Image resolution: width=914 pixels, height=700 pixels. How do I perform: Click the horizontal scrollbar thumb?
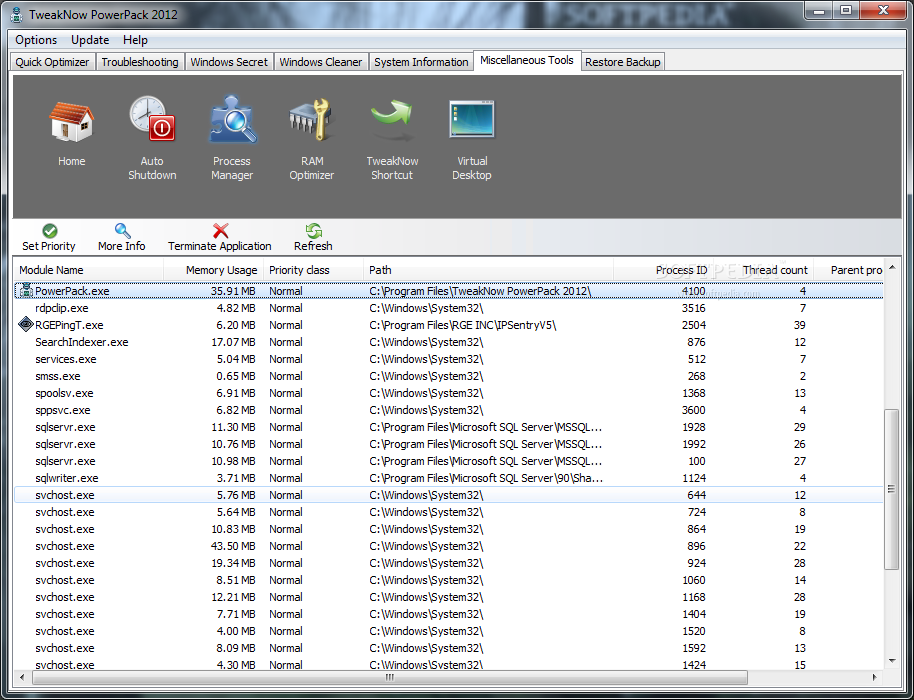point(390,677)
